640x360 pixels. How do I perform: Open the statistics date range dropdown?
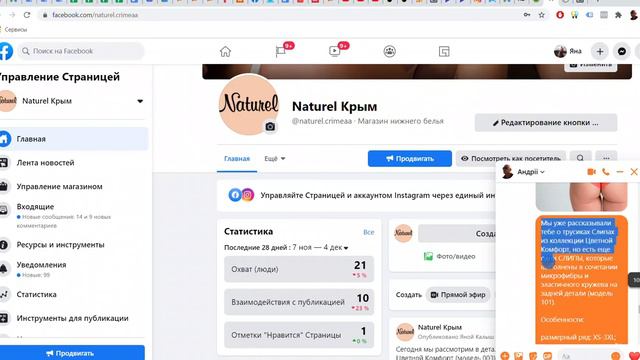346,248
